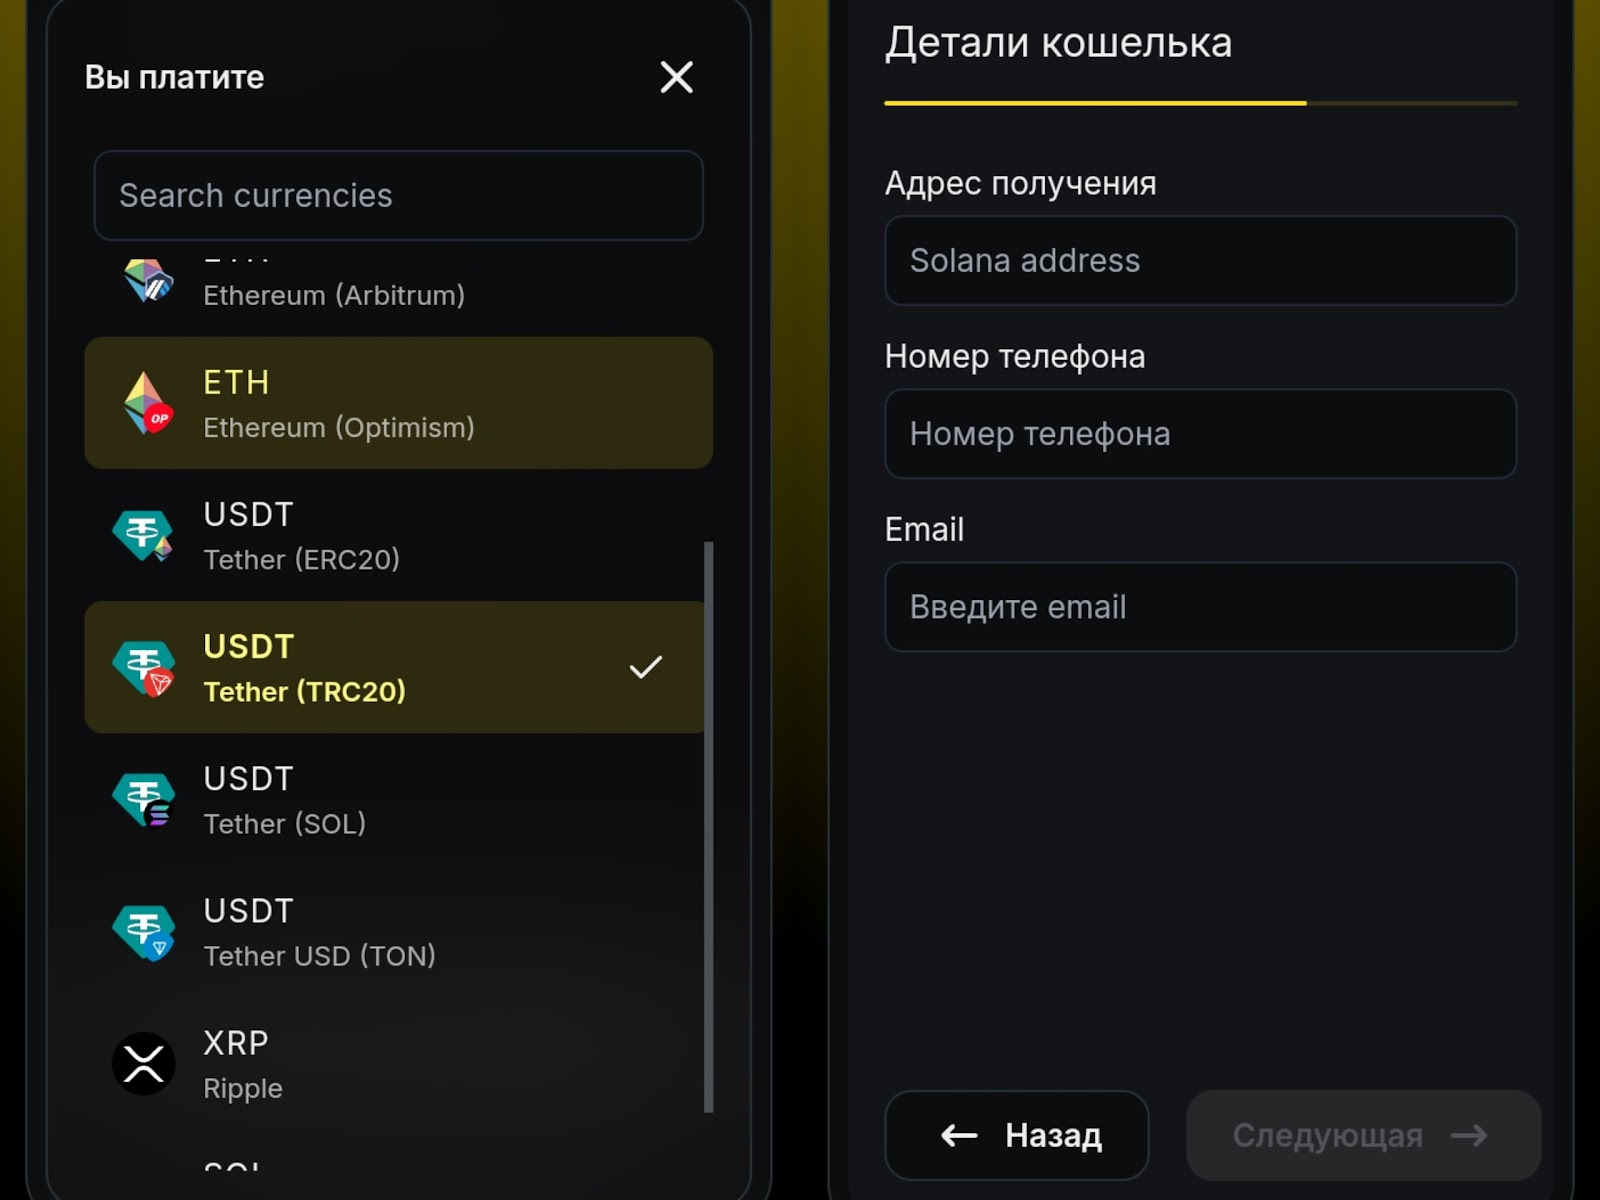
Task: Click the Tether TON coin icon
Action: click(x=143, y=931)
